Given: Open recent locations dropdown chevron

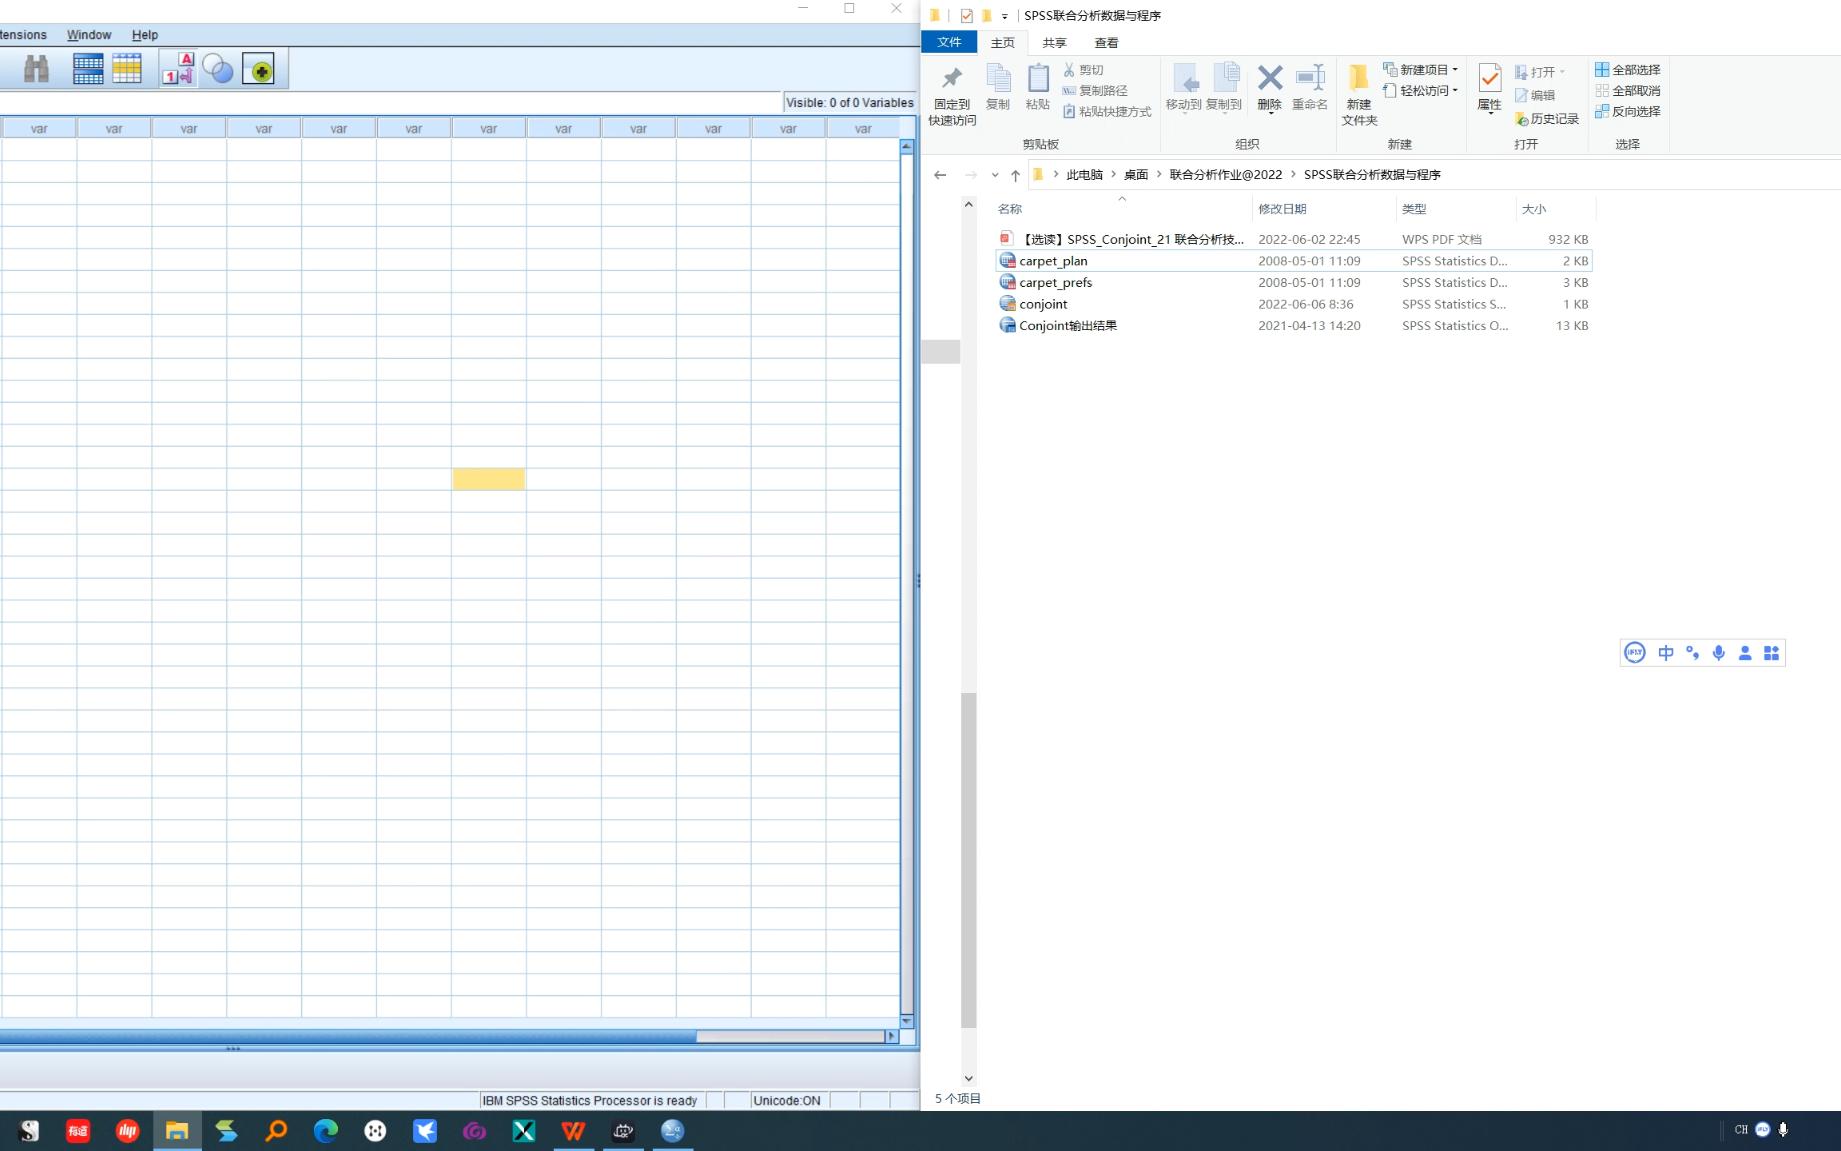Looking at the screenshot, I should (995, 175).
